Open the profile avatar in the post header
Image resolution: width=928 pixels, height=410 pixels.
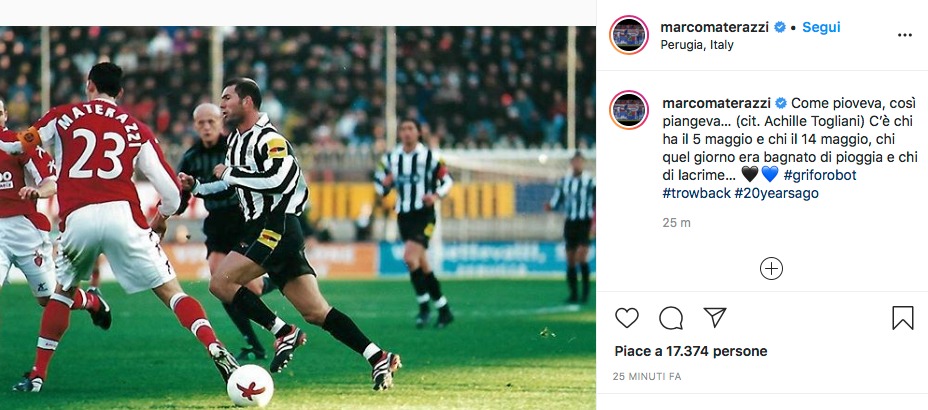click(630, 35)
